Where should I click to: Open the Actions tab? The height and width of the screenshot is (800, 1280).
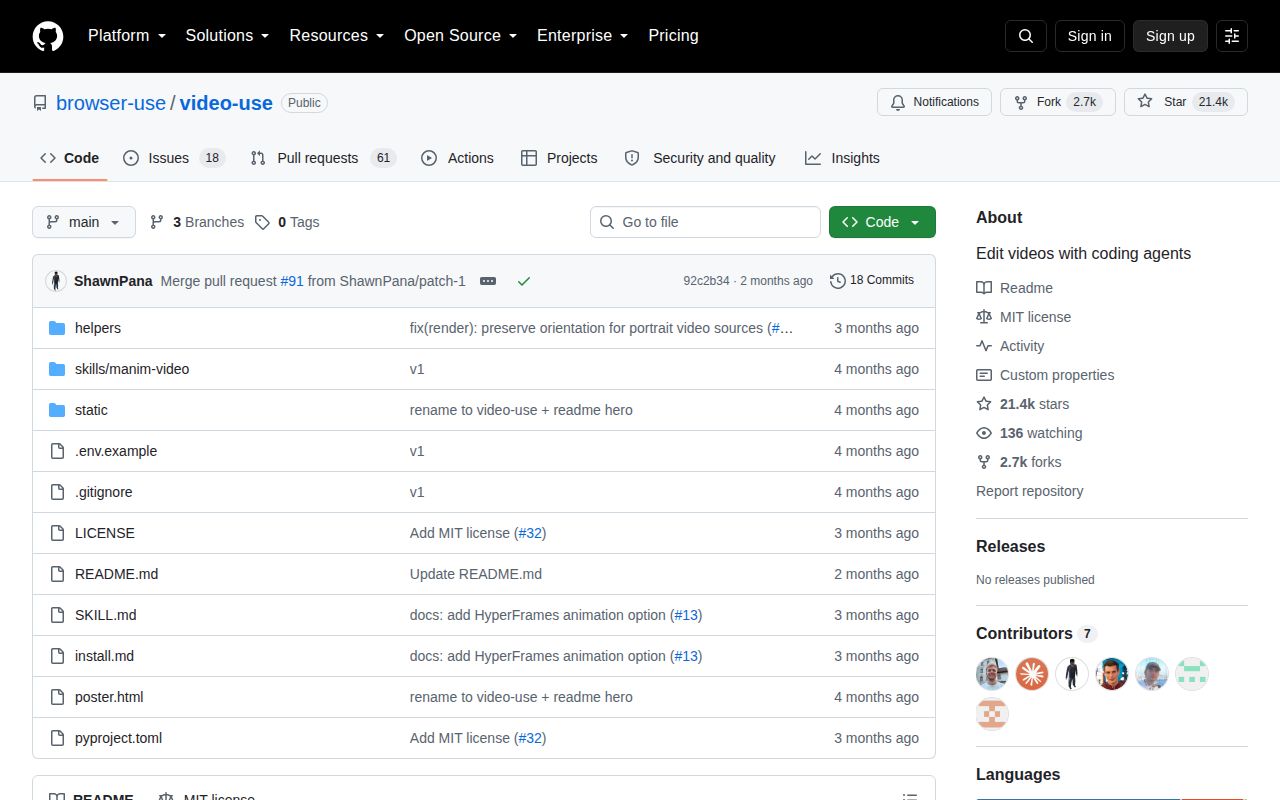pos(458,158)
